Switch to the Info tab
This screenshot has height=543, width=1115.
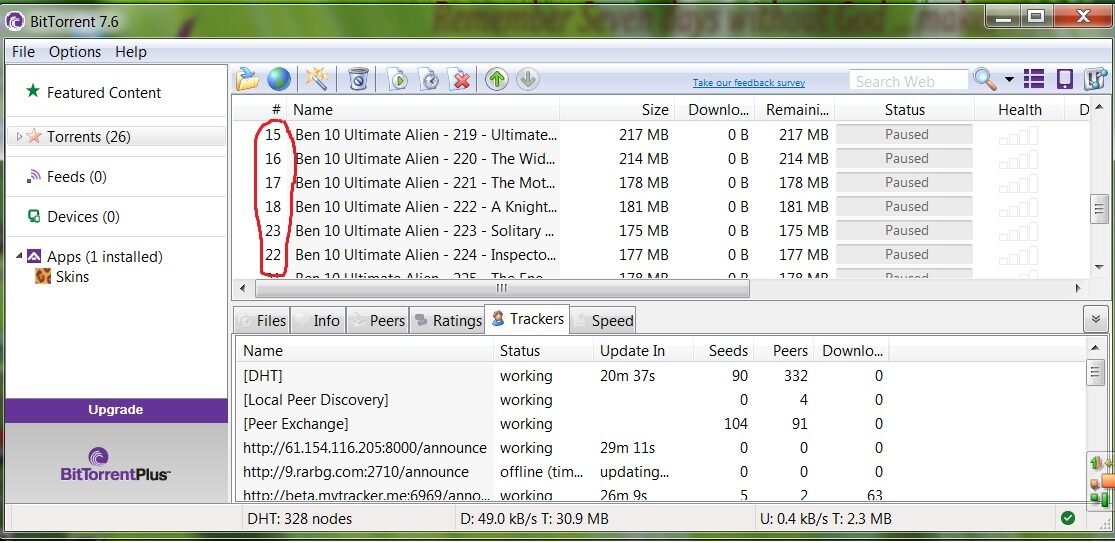pos(318,321)
